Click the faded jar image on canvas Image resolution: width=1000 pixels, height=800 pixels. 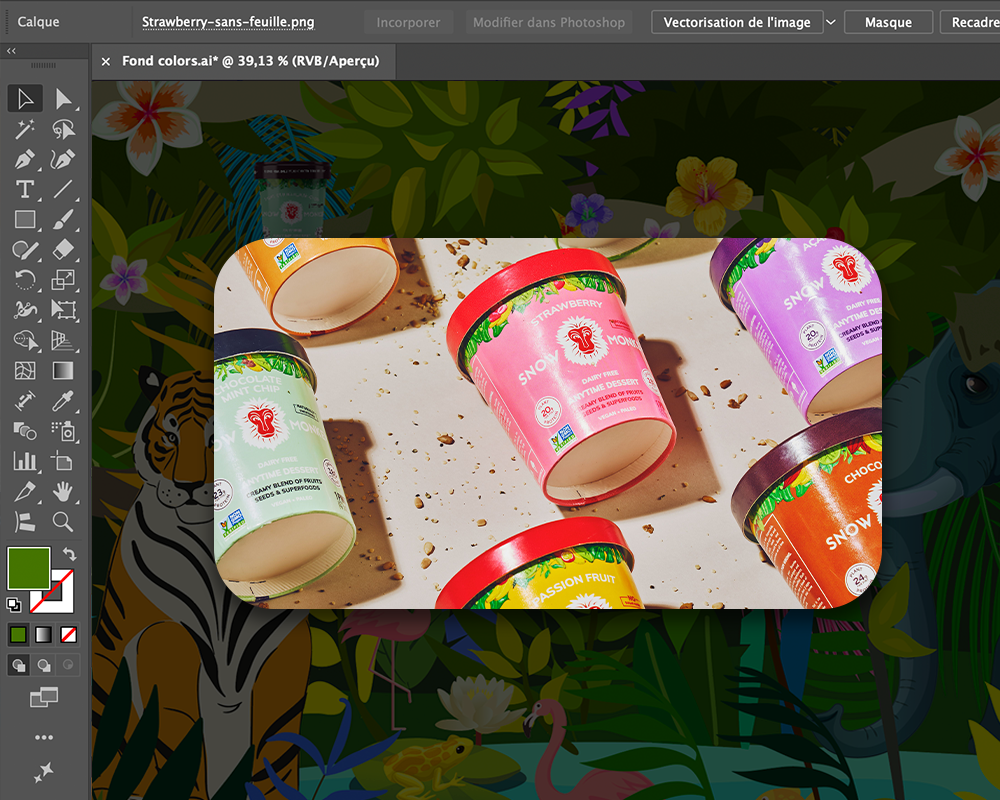(x=292, y=199)
